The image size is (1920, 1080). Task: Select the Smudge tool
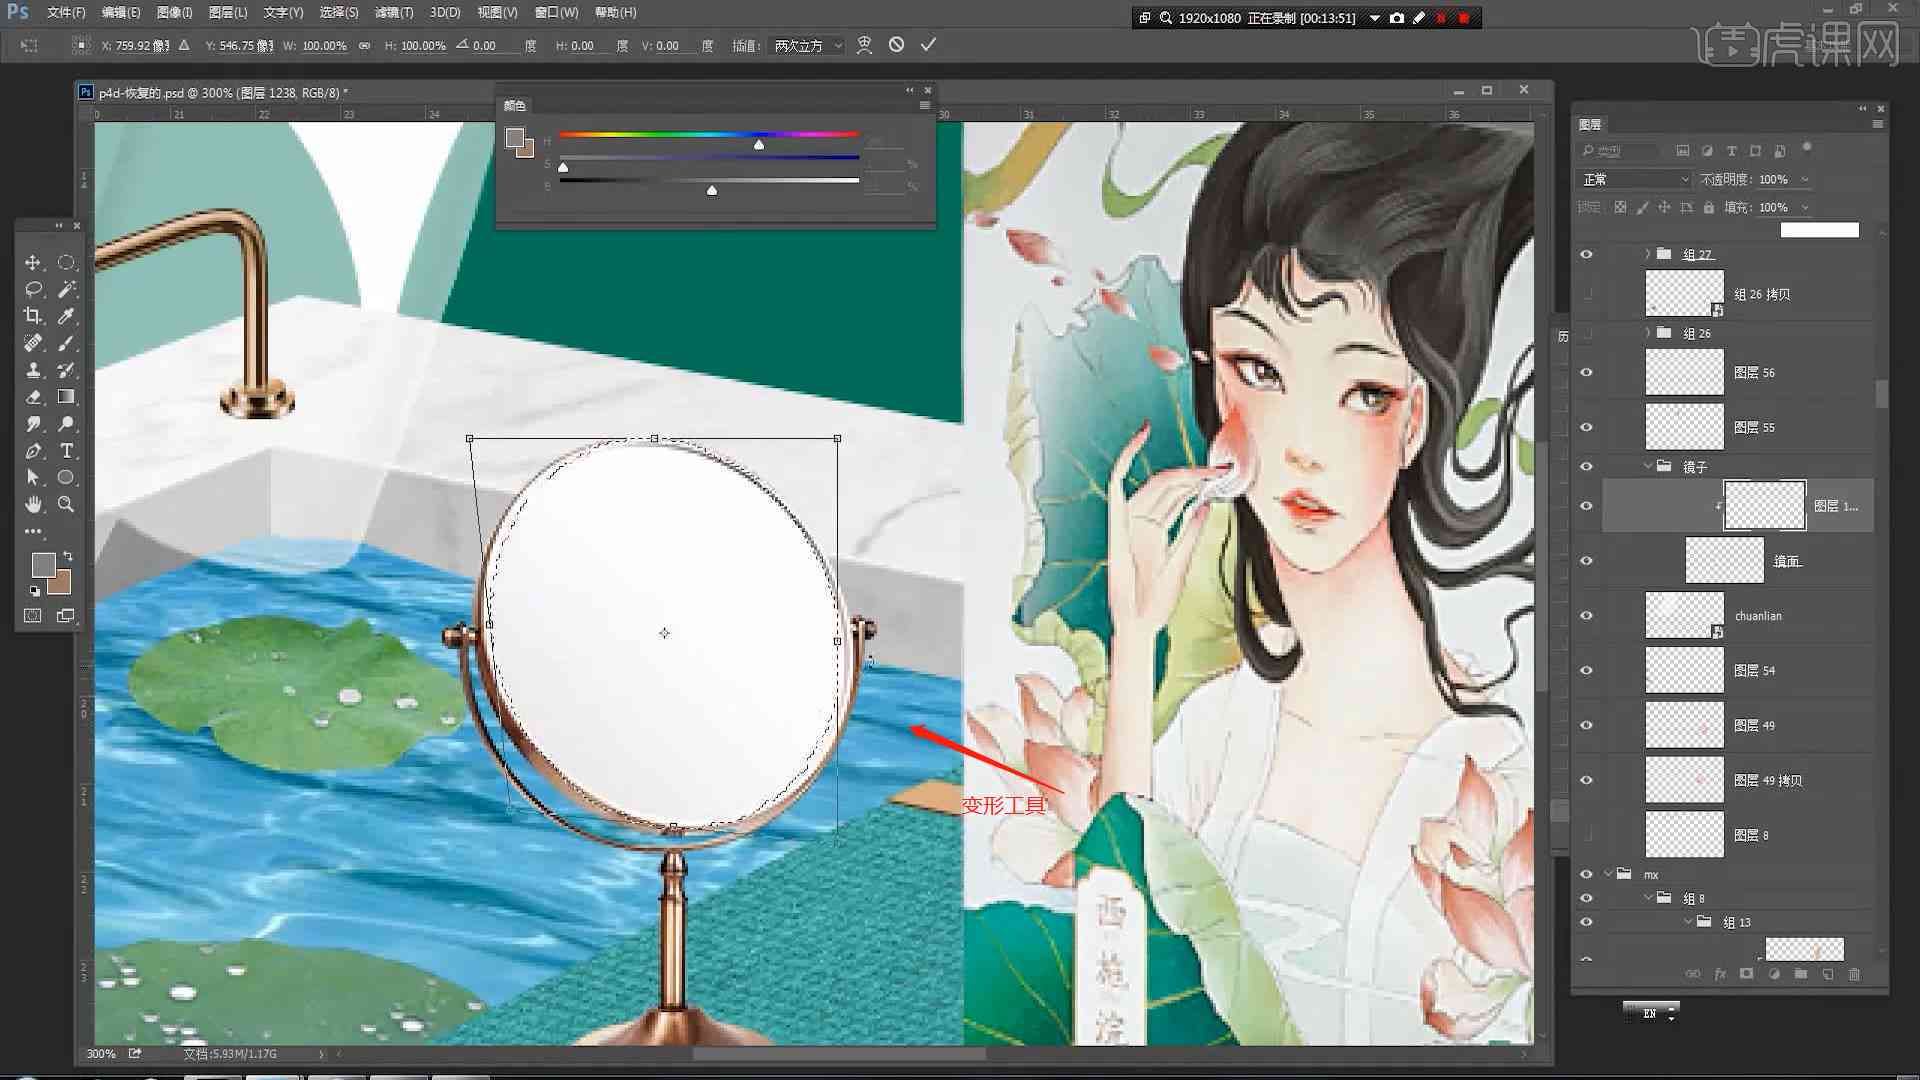33,424
